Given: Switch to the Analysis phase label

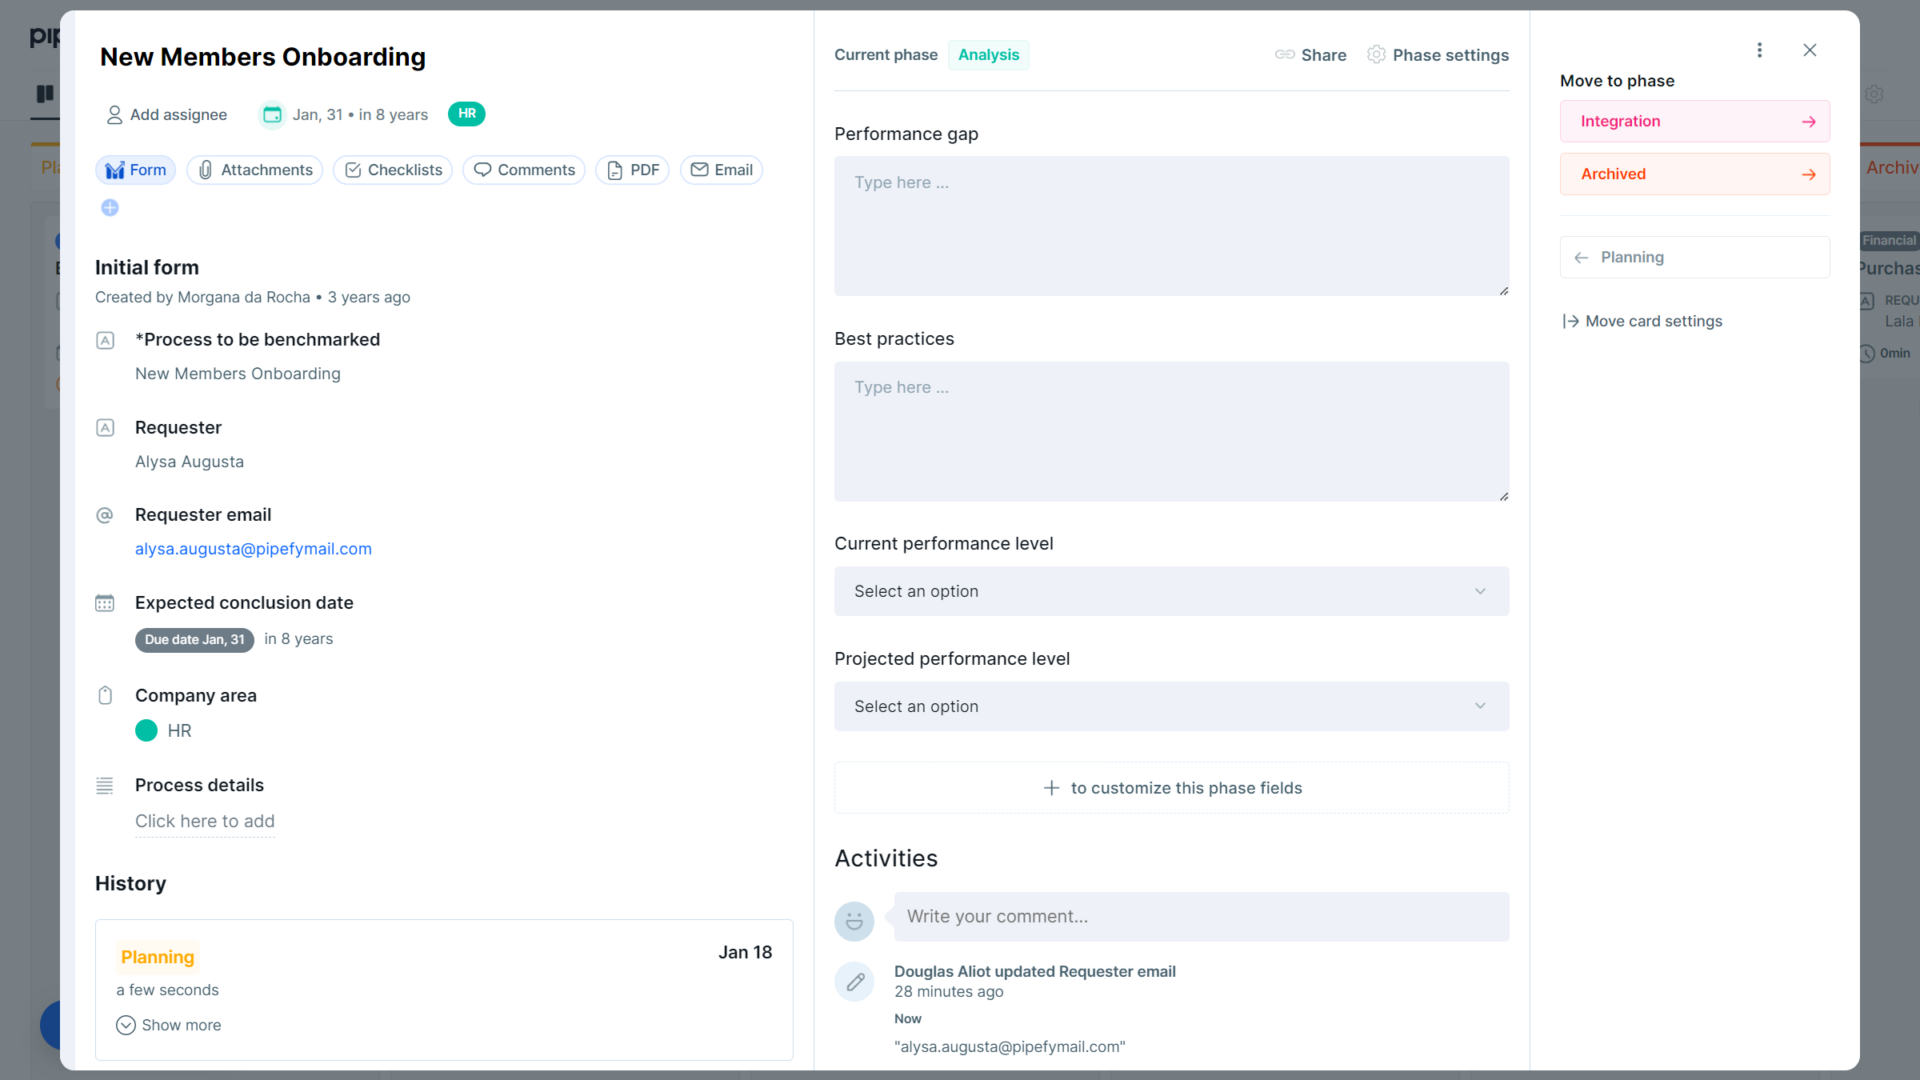Looking at the screenshot, I should click(988, 55).
